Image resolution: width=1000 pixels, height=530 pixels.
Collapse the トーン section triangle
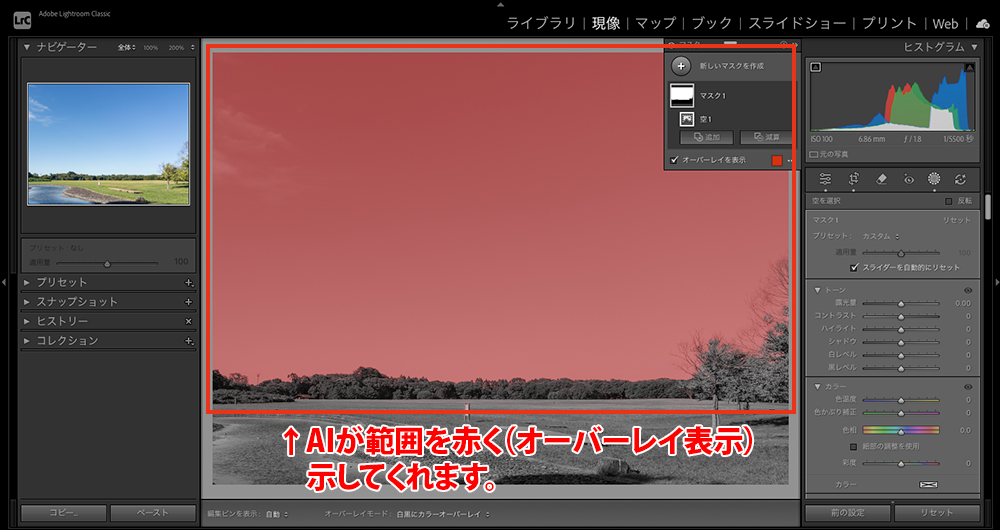tap(818, 290)
